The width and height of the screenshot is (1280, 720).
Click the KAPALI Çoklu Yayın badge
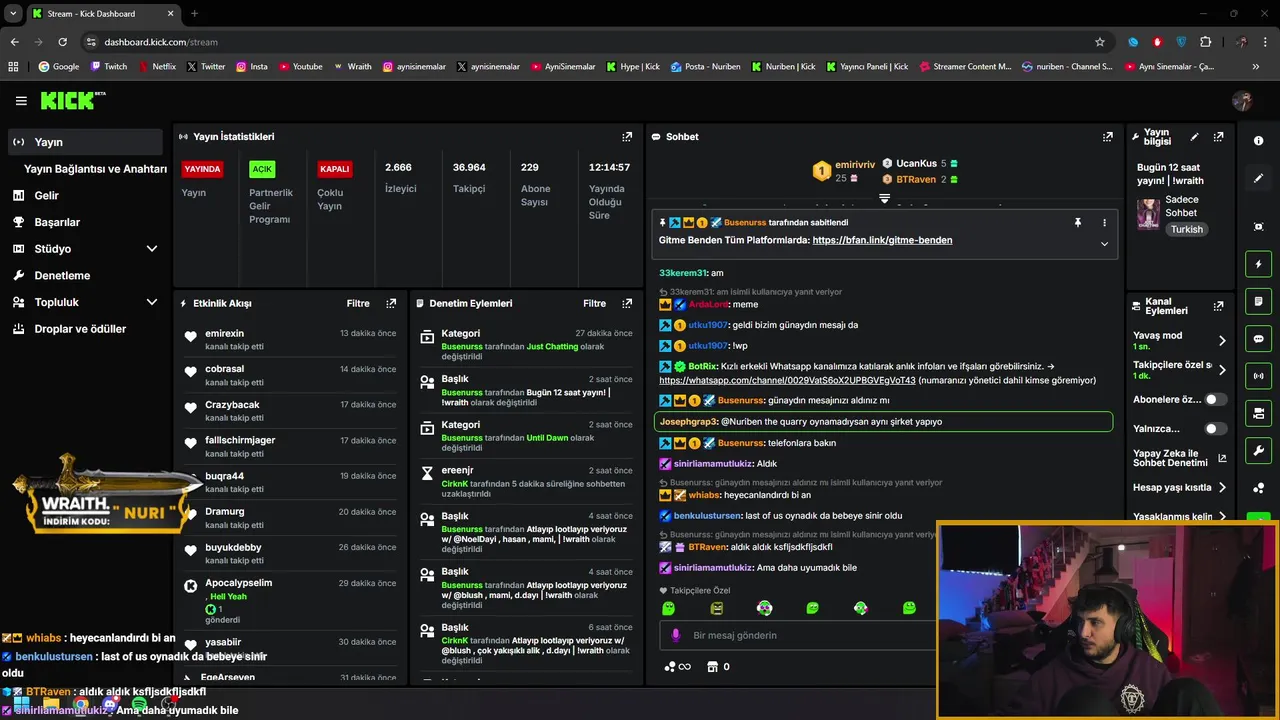tap(334, 169)
